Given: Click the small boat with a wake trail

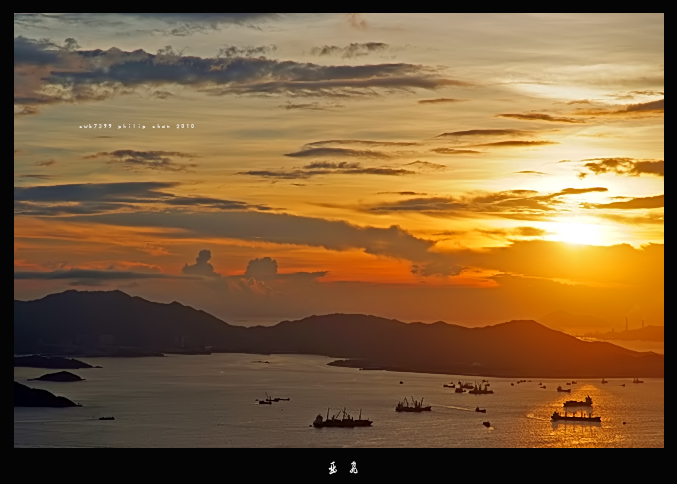Looking at the screenshot, I should click(x=480, y=409).
